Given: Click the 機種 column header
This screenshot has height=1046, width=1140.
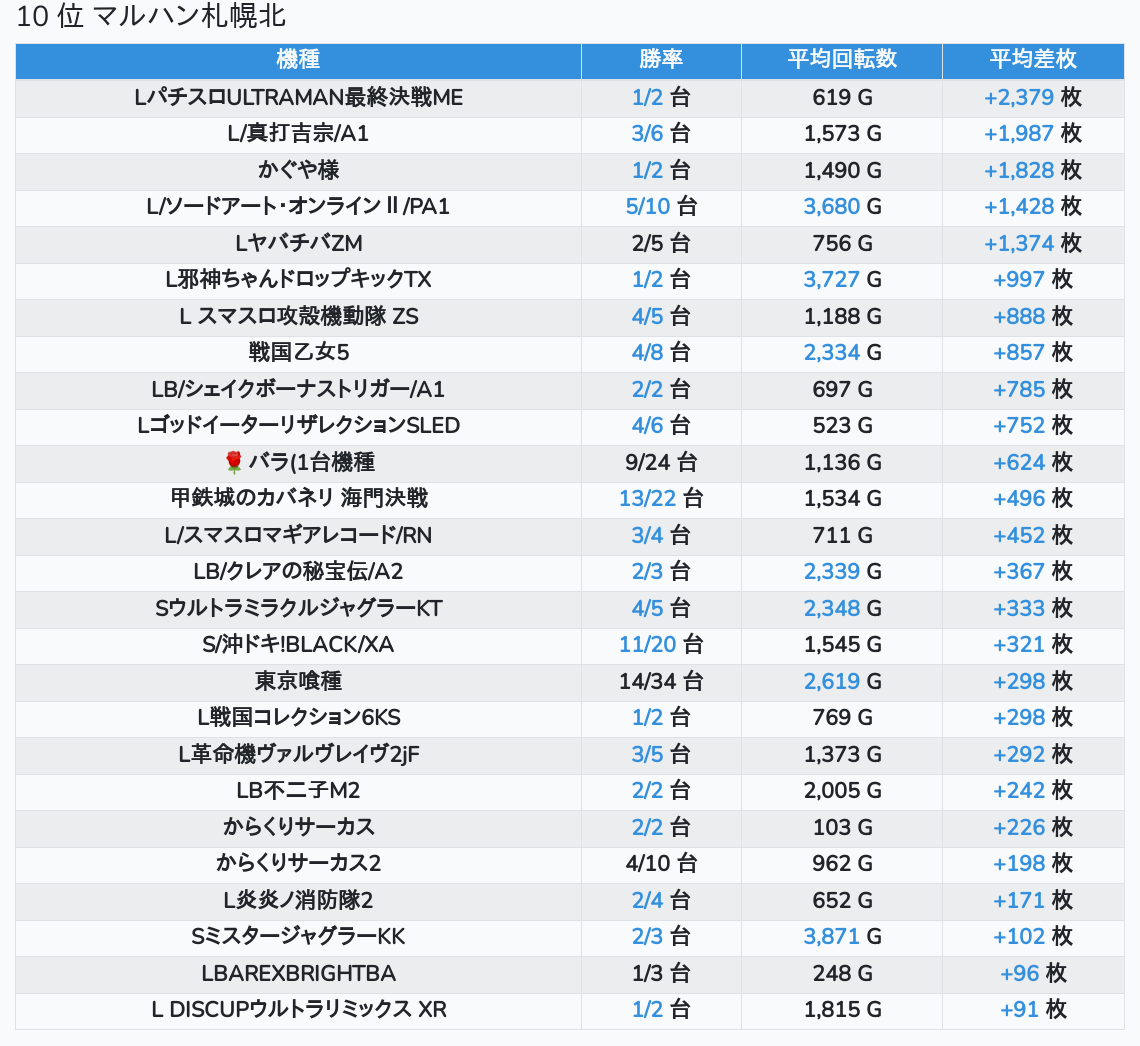Looking at the screenshot, I should 298,60.
